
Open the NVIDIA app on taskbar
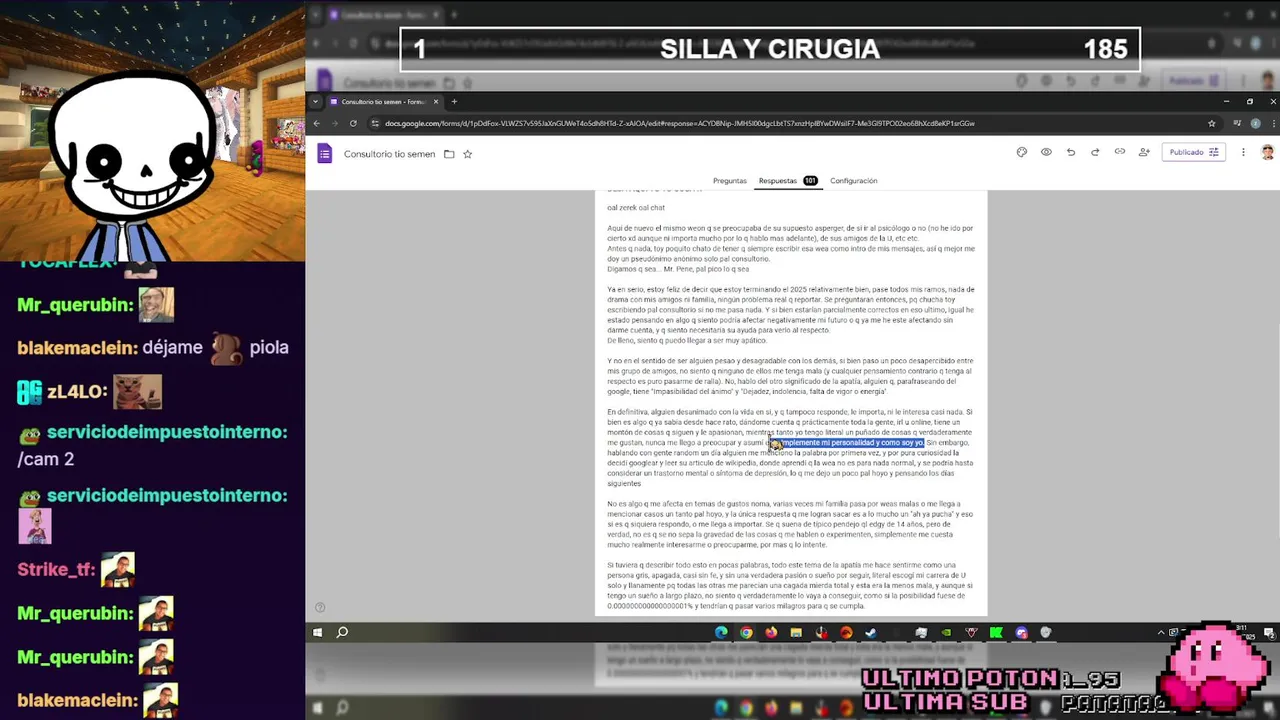click(946, 632)
